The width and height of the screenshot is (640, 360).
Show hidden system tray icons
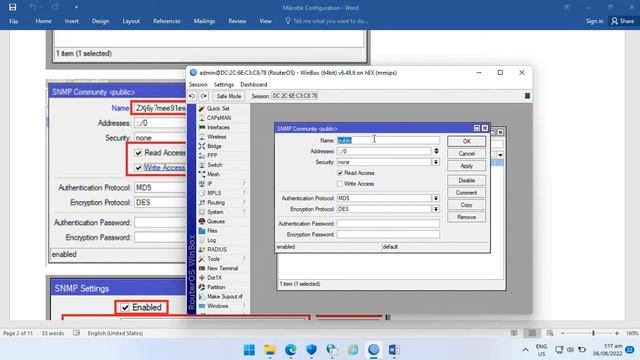[525, 350]
